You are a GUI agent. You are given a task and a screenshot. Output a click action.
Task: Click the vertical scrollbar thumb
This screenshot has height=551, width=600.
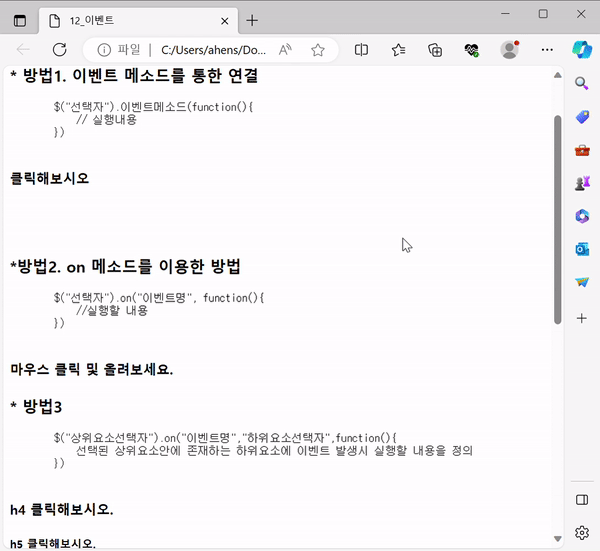click(558, 220)
